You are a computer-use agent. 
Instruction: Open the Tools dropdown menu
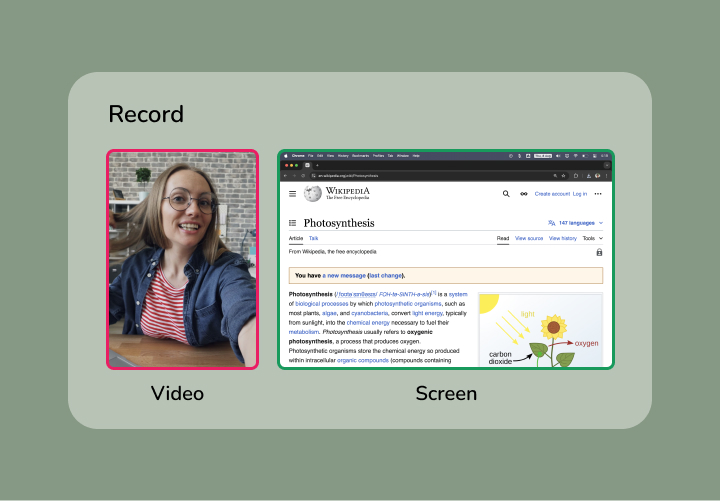click(592, 239)
